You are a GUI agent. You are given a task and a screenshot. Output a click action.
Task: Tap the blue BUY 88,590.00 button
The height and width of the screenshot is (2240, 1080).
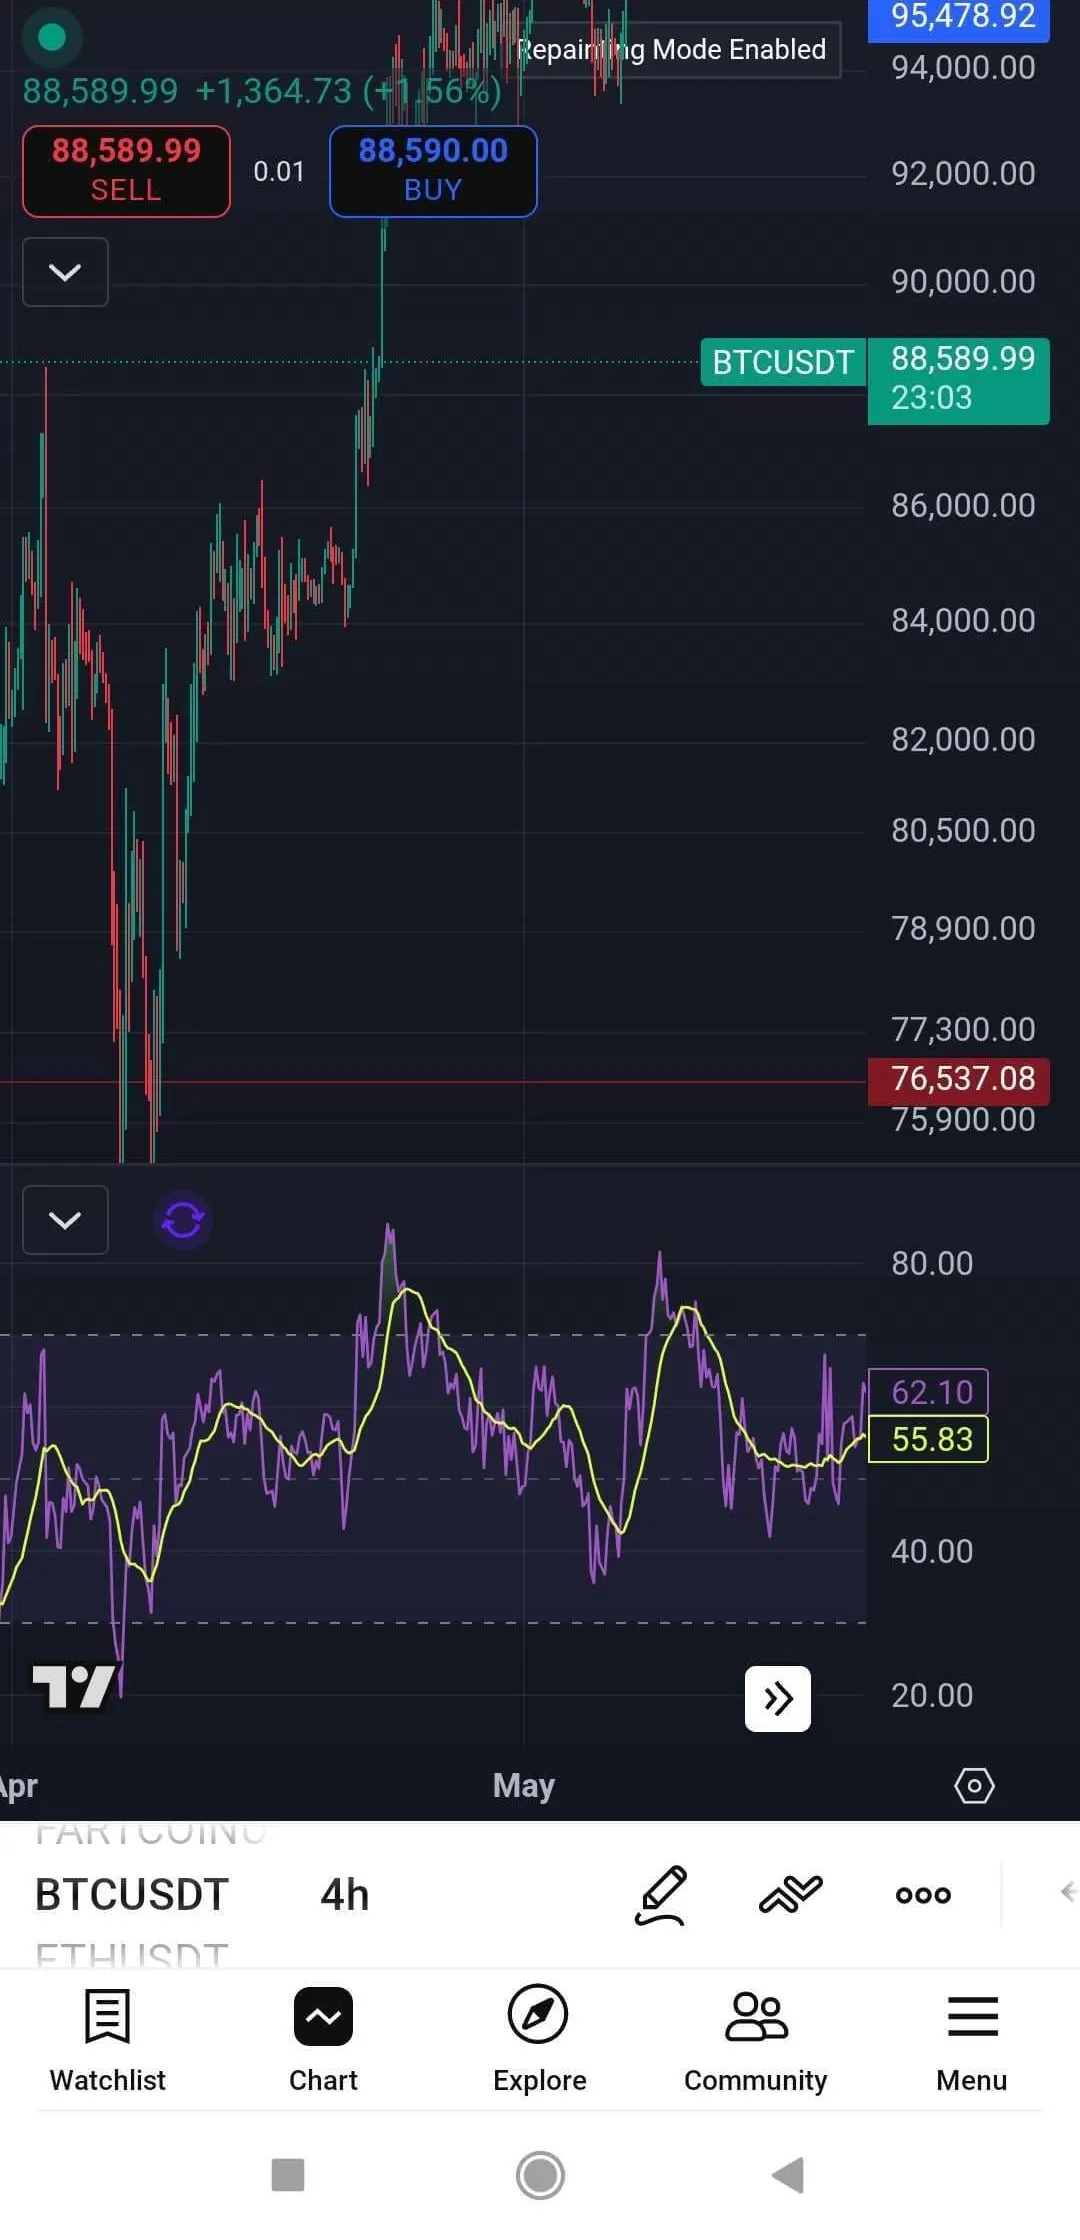[433, 171]
